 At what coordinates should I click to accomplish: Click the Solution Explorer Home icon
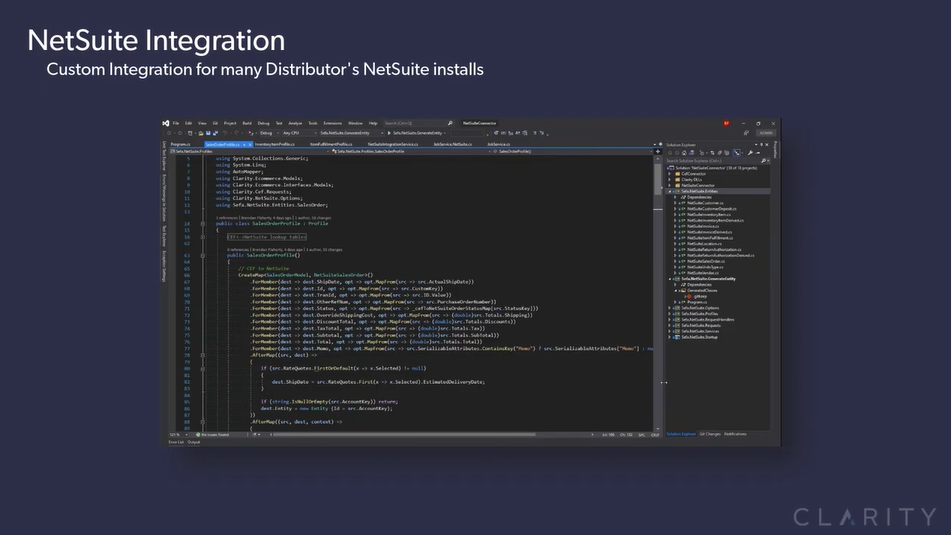coord(684,153)
